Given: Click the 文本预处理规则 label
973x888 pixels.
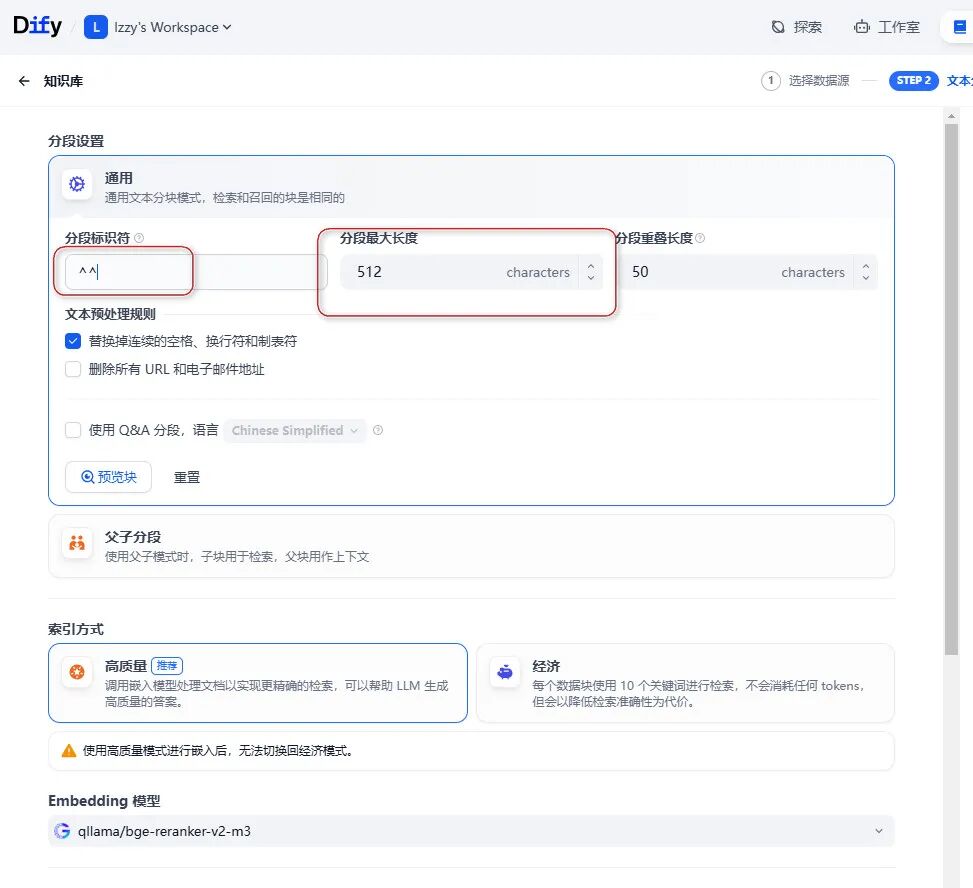Looking at the screenshot, I should click(x=110, y=314).
